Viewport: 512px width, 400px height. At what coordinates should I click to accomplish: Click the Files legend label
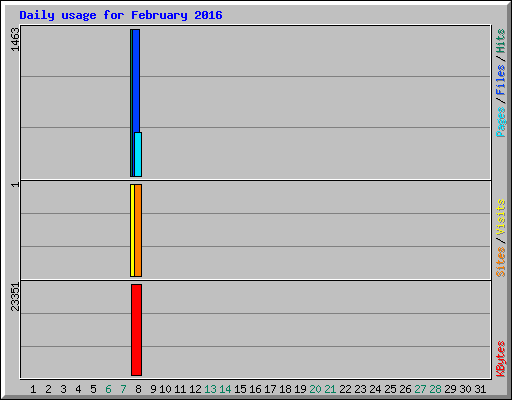(x=500, y=80)
